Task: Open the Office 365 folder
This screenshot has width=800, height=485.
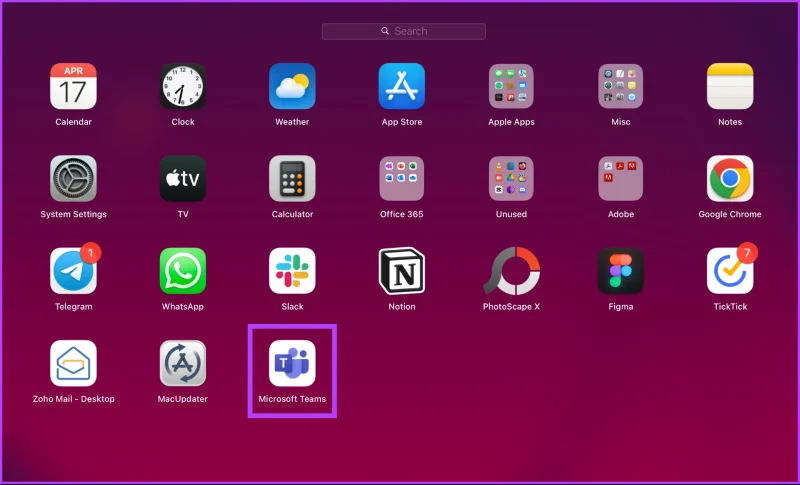Action: (402, 178)
